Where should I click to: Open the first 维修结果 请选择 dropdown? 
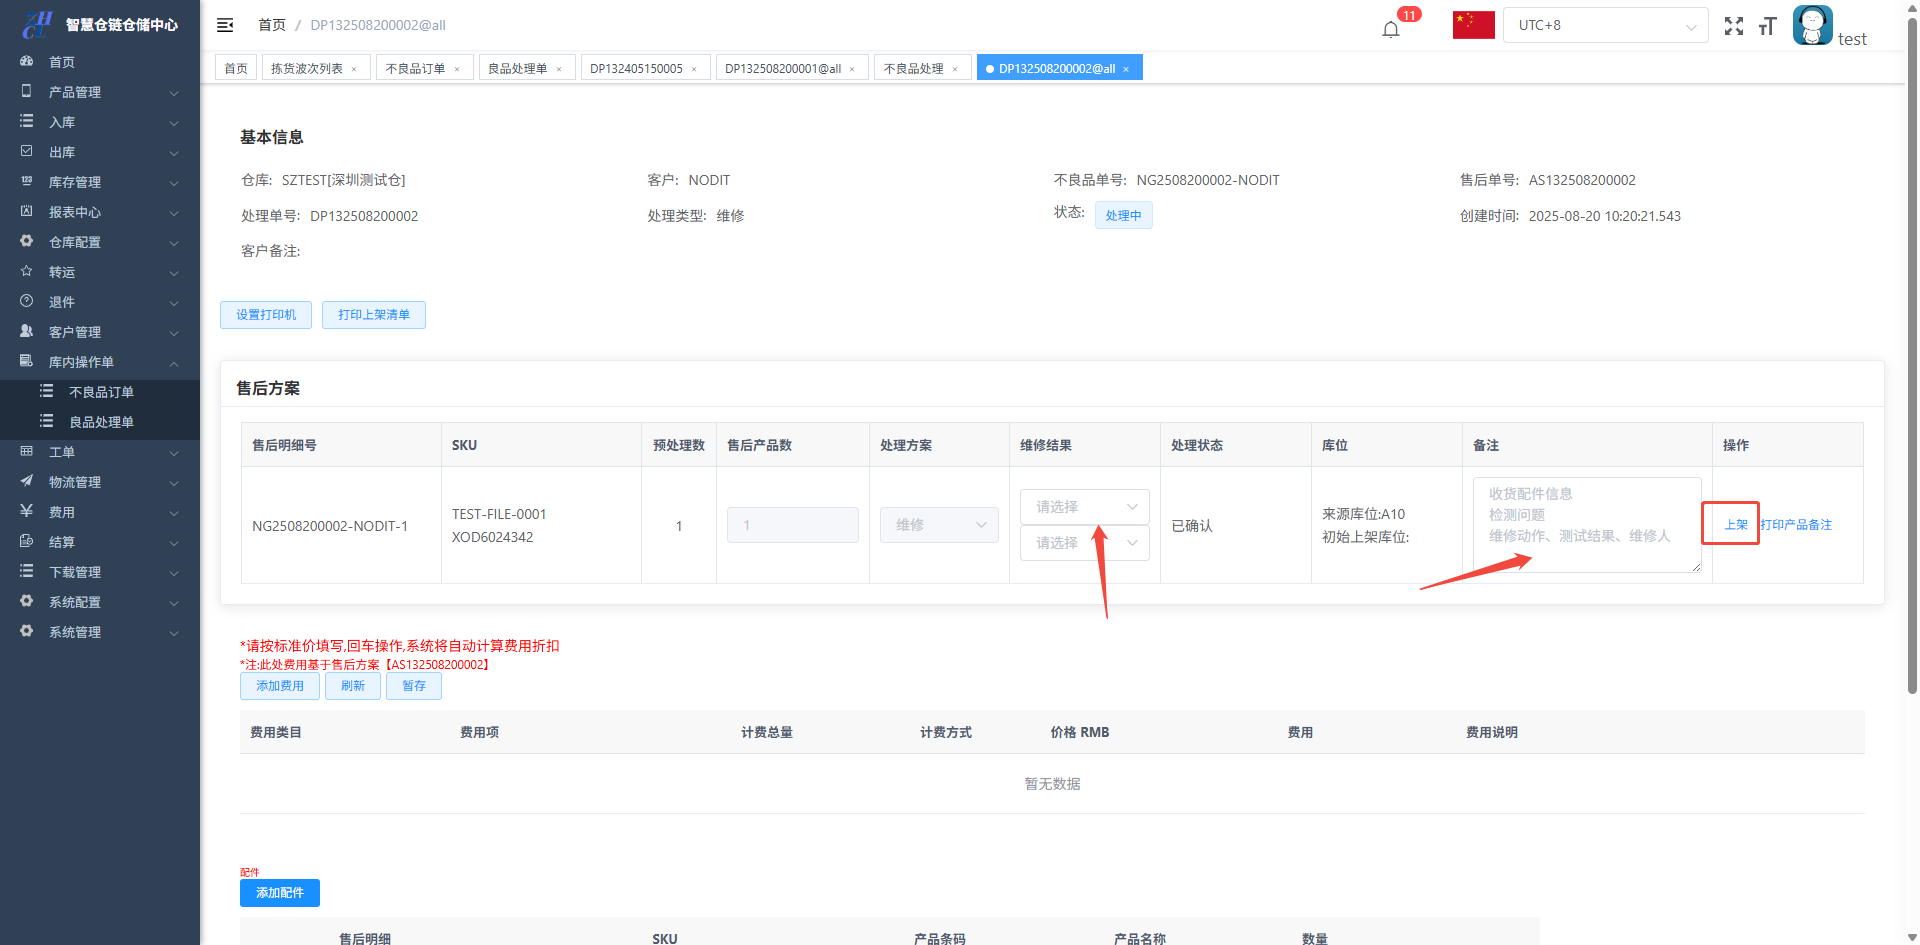pos(1084,507)
